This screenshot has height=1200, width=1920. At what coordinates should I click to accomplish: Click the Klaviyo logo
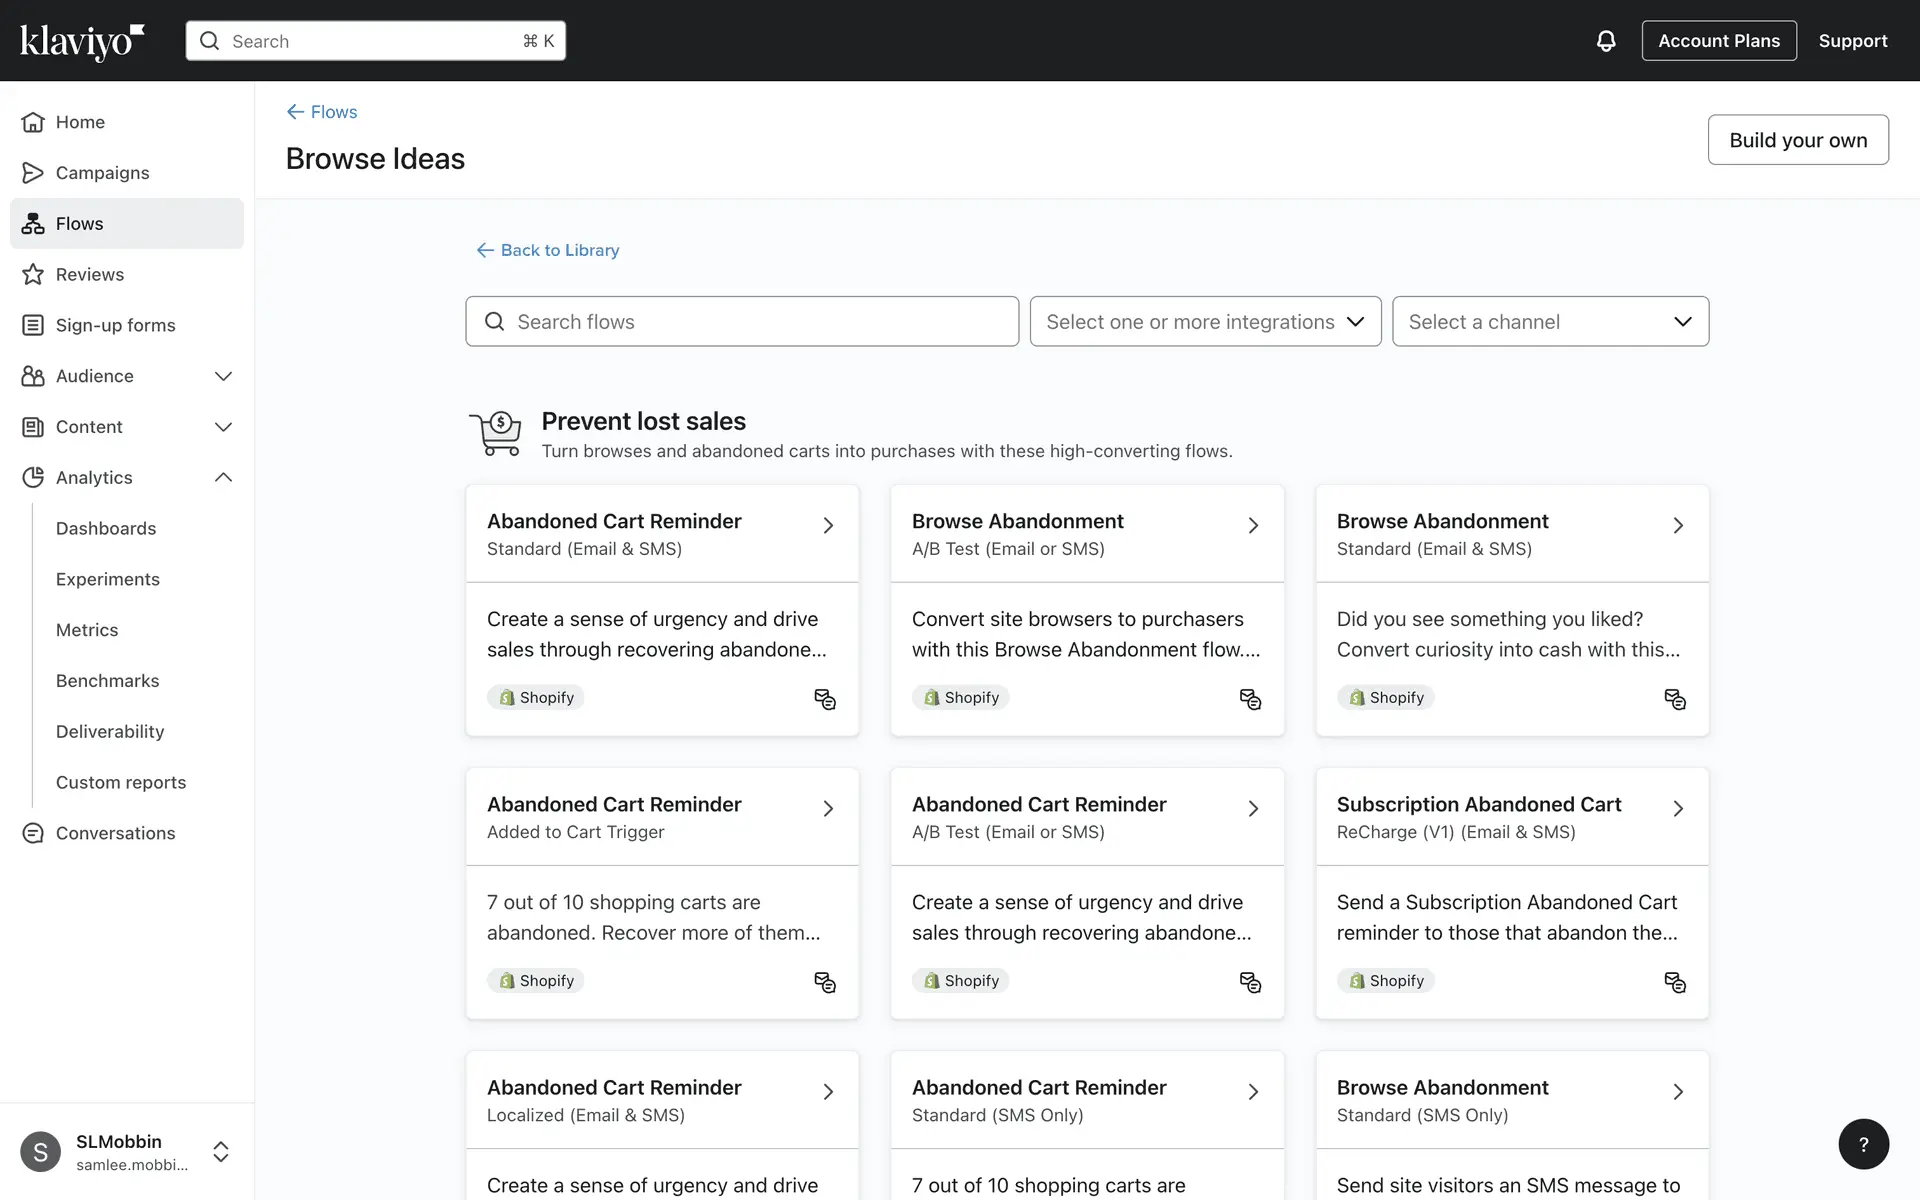pyautogui.click(x=82, y=41)
